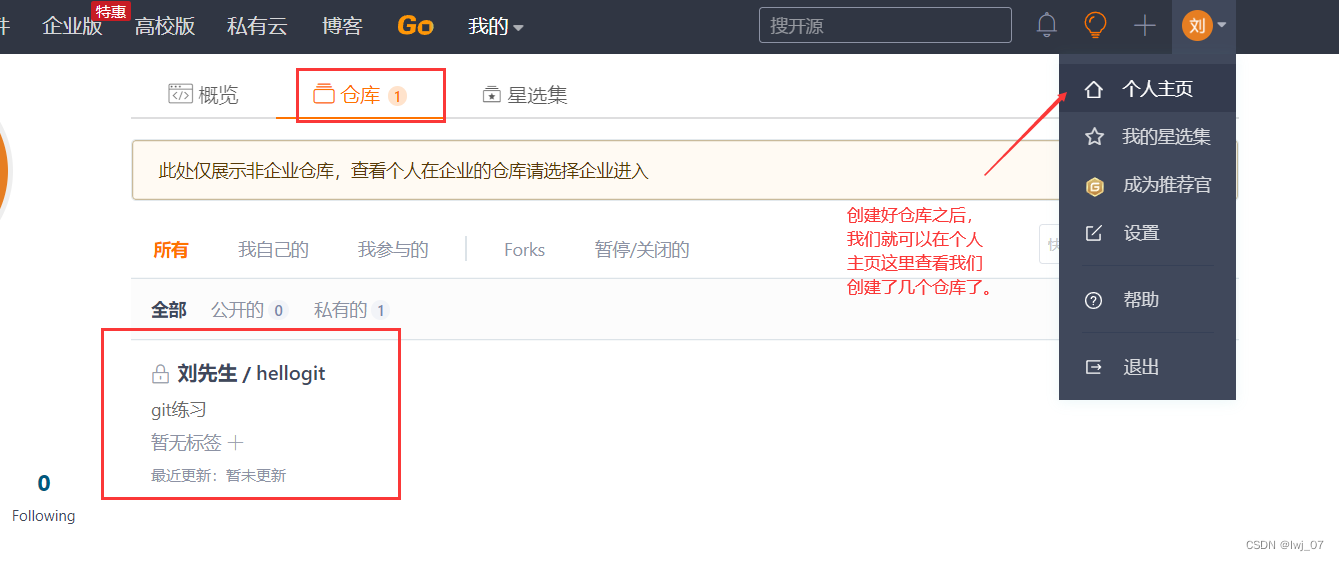This screenshot has width=1339, height=561.
Task: Show 私有的 repositories
Action: (x=351, y=310)
